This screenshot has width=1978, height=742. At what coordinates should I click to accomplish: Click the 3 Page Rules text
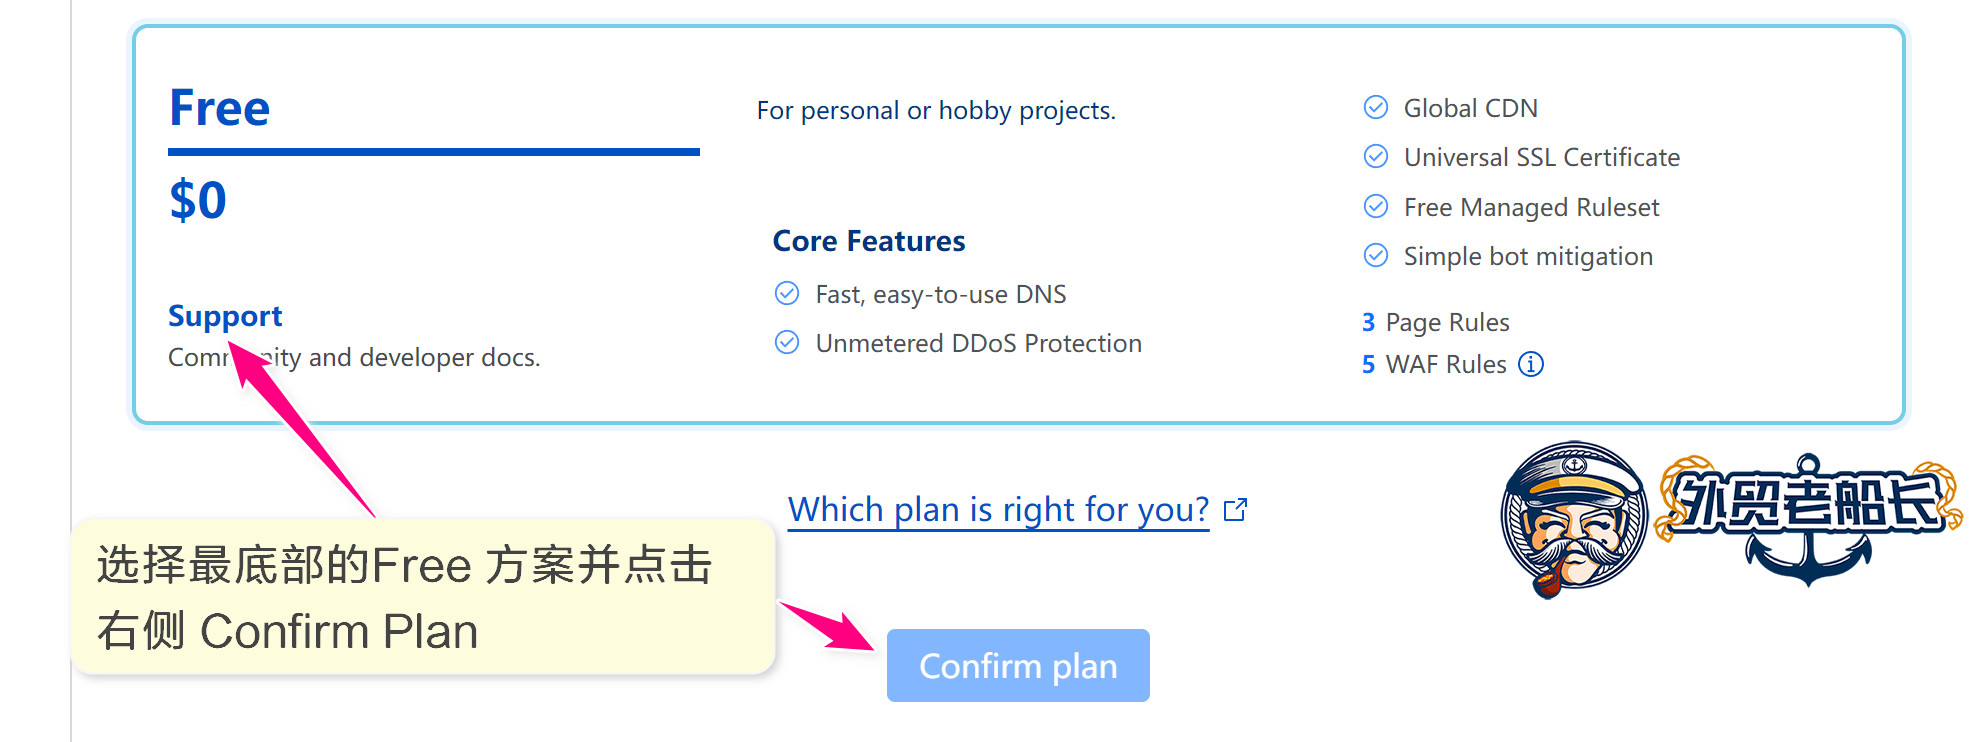1435,322
